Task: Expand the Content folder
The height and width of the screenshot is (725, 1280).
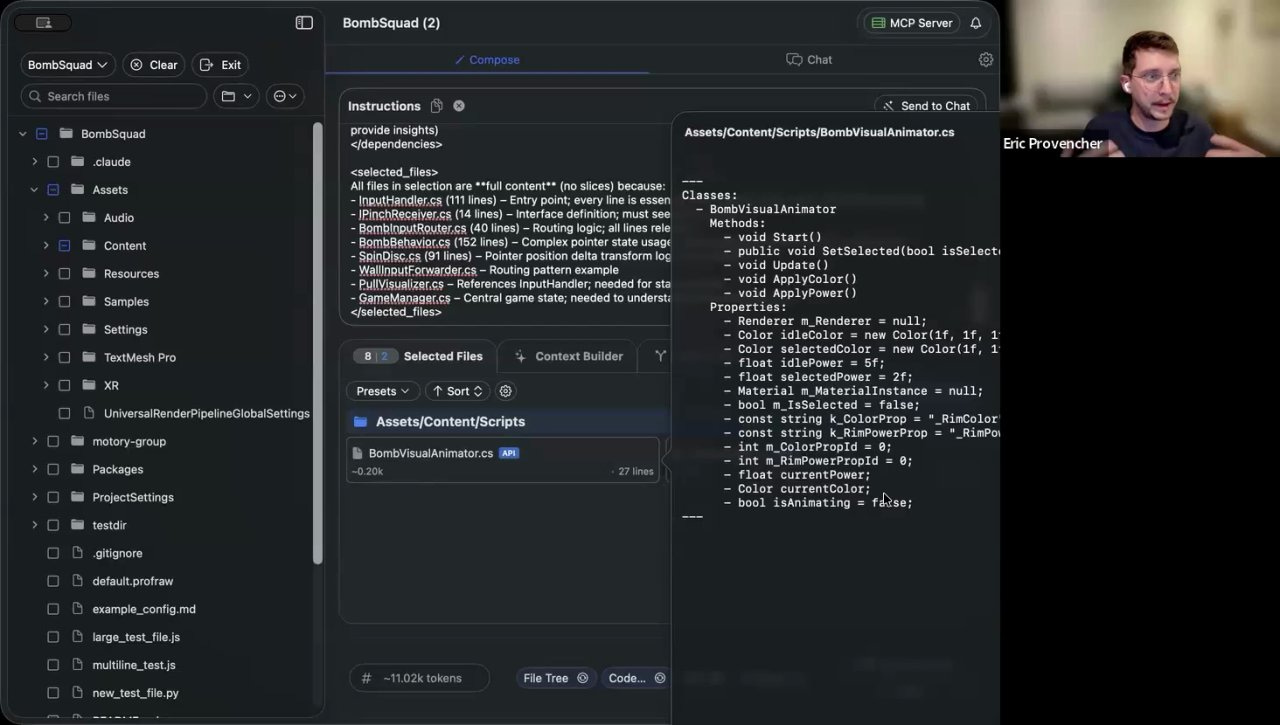Action: (45, 246)
